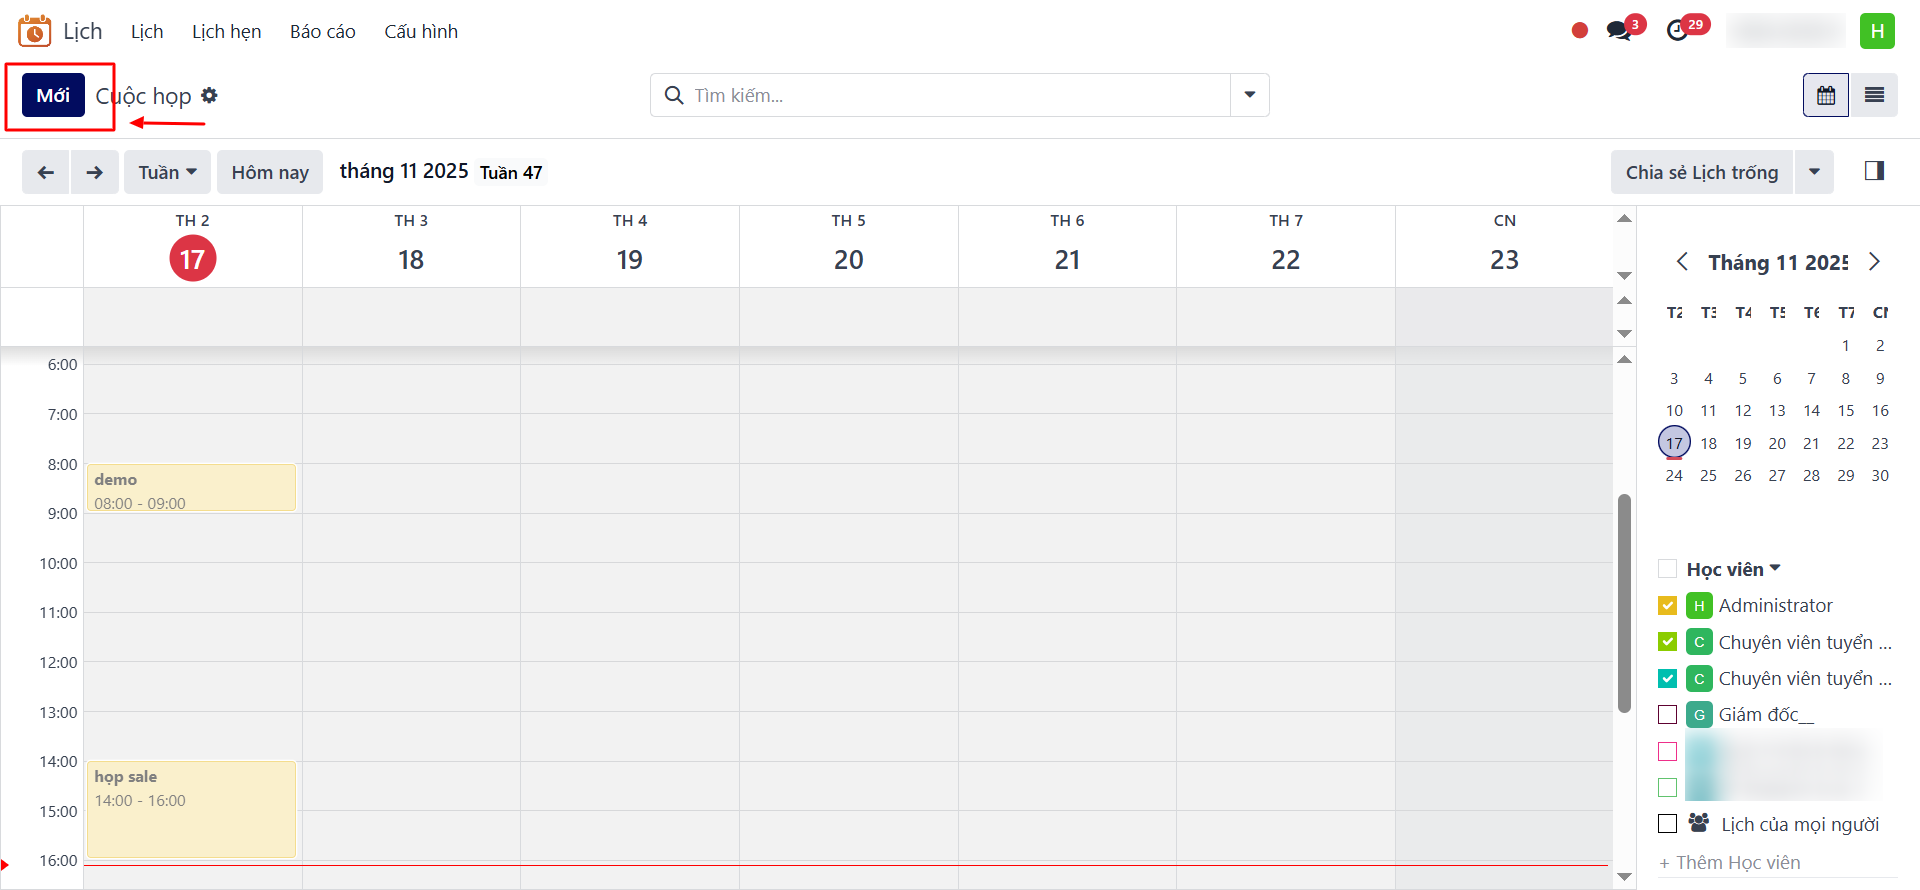1920x890 pixels.
Task: Click the Mới button
Action: coord(53,95)
